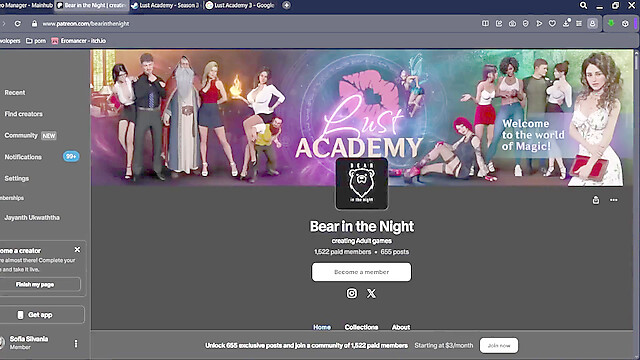This screenshot has width=640, height=360.
Task: Click the 'creating Adult games' subtitle
Action: click(362, 241)
